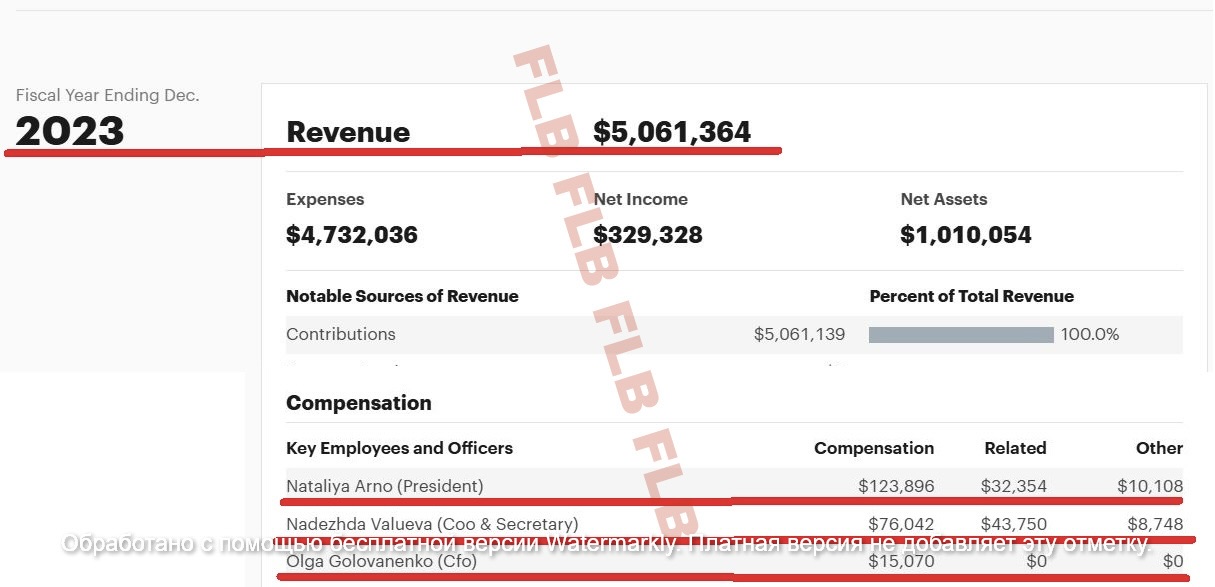This screenshot has height=587, width=1215.
Task: Click the Percent of Total Revenue header
Action: pos(971,296)
